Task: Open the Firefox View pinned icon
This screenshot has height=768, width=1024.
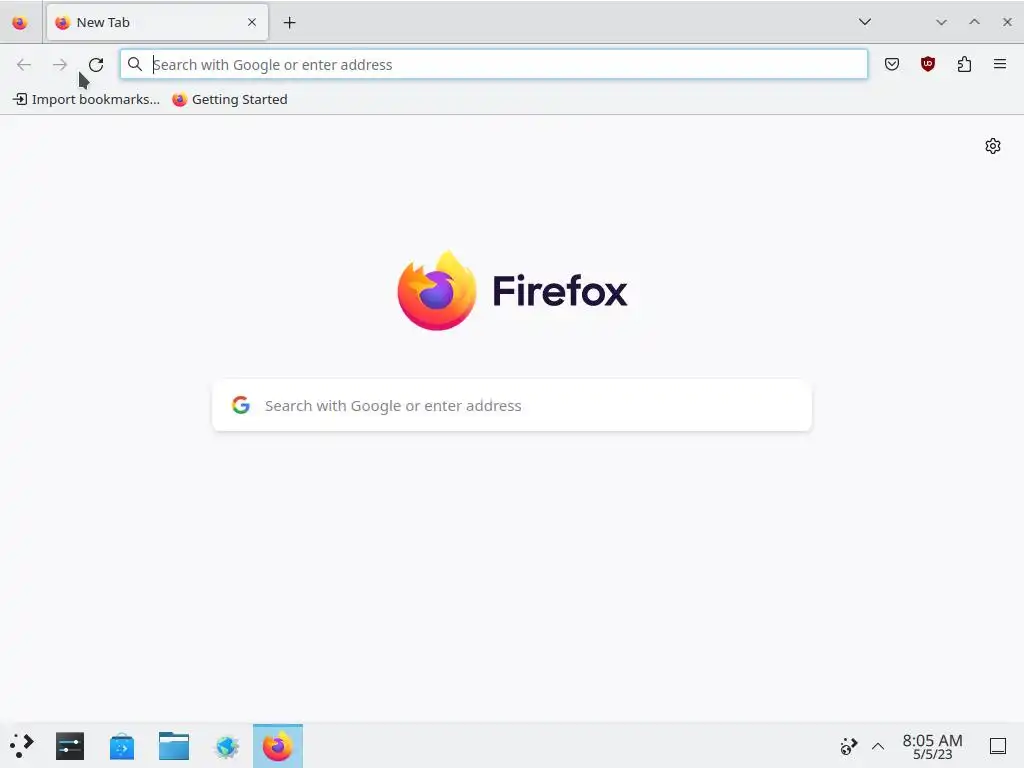Action: click(x=20, y=23)
